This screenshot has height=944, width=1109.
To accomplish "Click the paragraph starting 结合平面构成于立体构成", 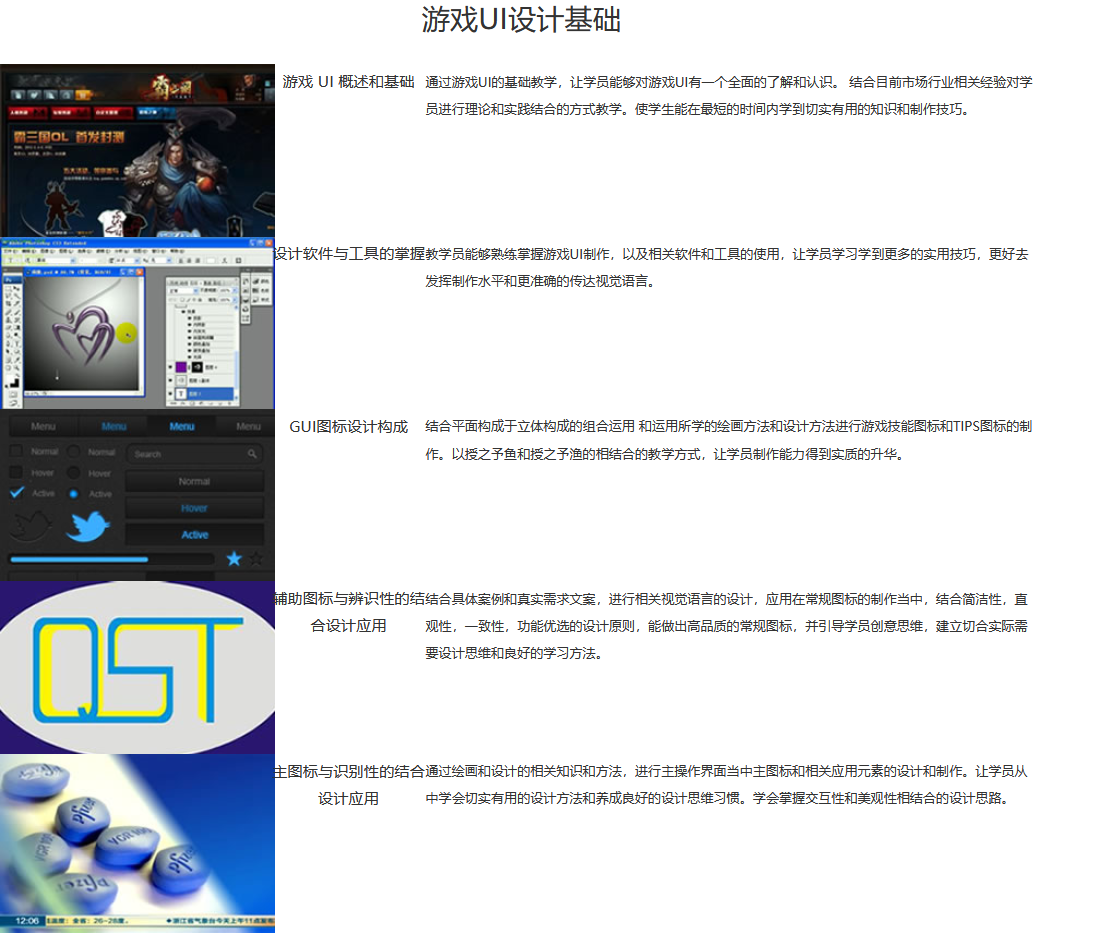I will coord(728,440).
